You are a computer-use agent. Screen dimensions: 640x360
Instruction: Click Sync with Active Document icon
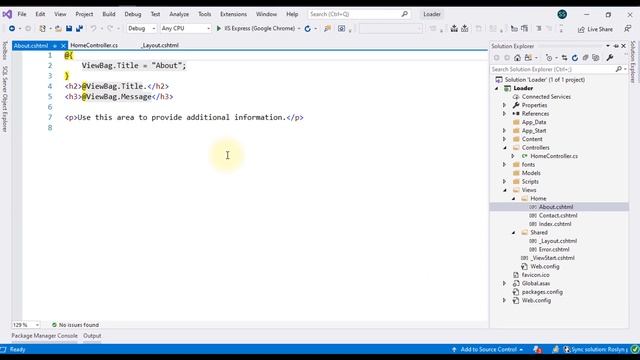(564, 58)
